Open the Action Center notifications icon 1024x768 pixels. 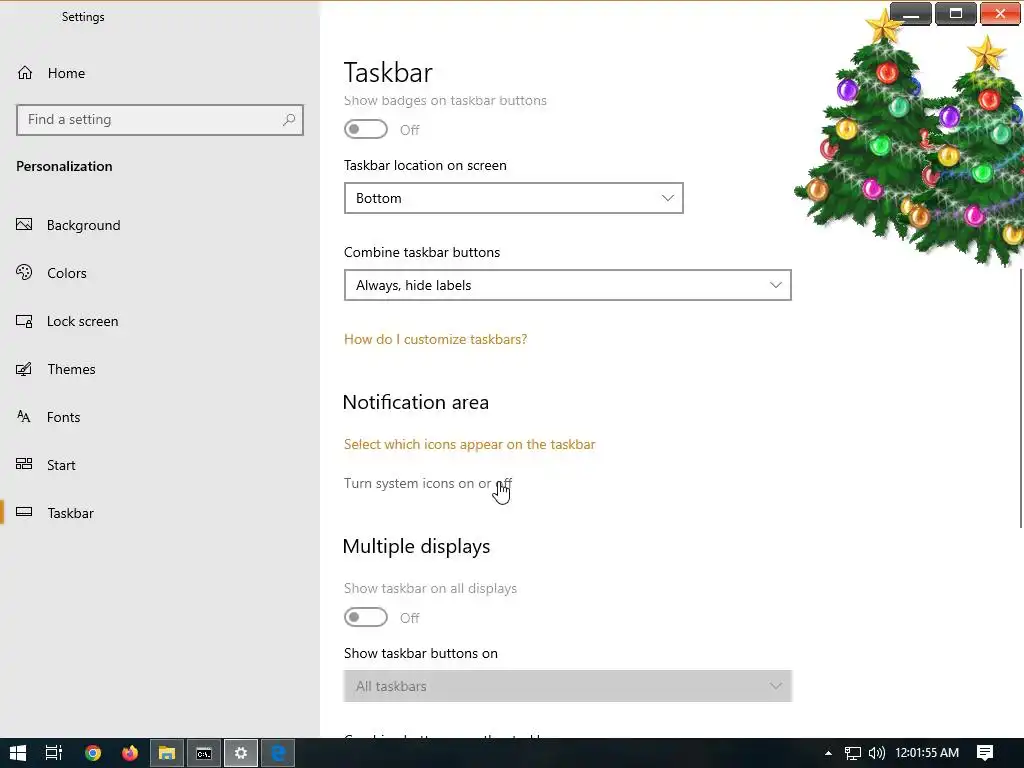pos(985,753)
